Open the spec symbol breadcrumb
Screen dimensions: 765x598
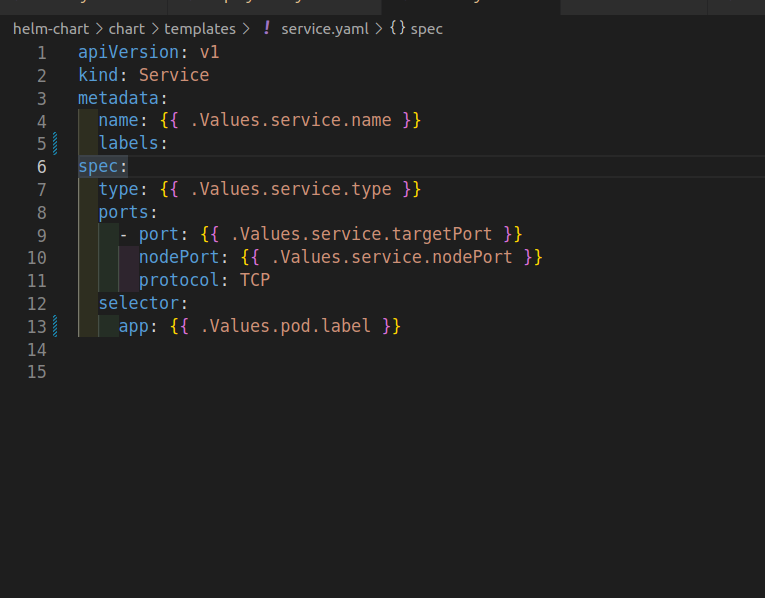[x=426, y=29]
